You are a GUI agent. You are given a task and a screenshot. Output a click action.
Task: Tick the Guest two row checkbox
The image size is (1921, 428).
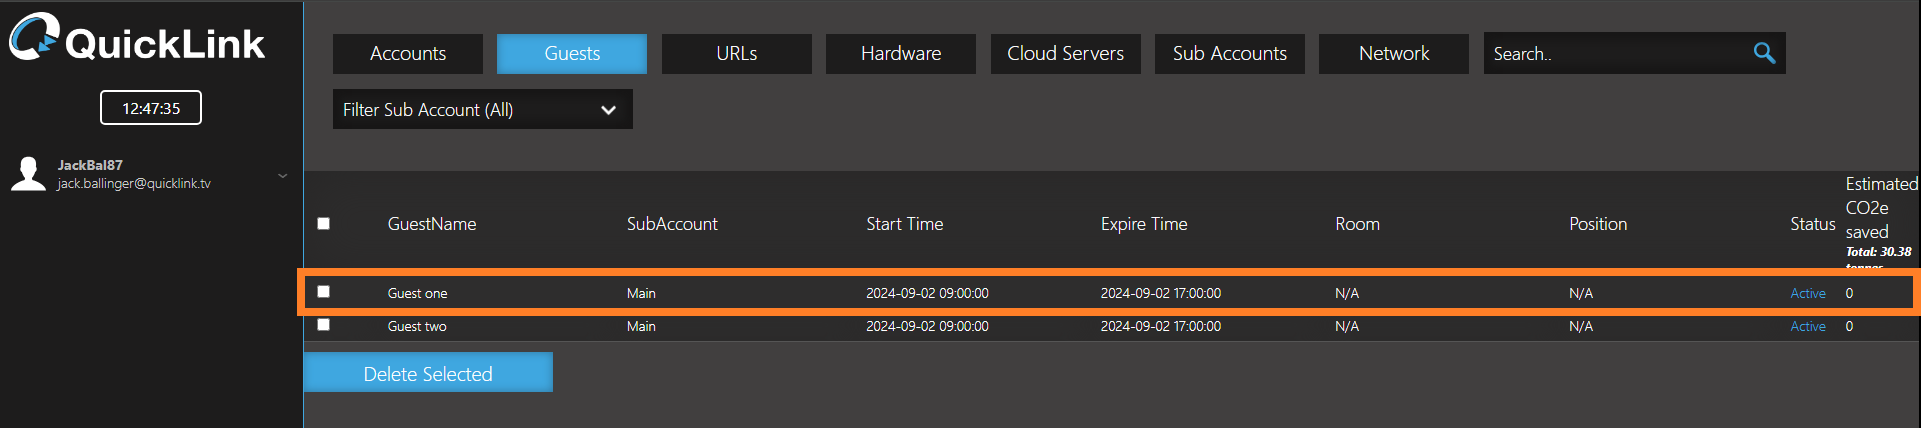tap(323, 325)
